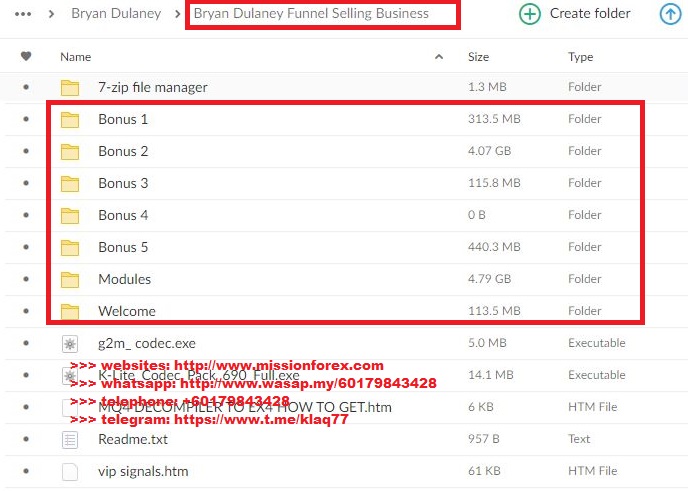Image resolution: width=688 pixels, height=491 pixels.
Task: Toggle the favorite dot for Bonus 5
Action: pyautogui.click(x=26, y=247)
